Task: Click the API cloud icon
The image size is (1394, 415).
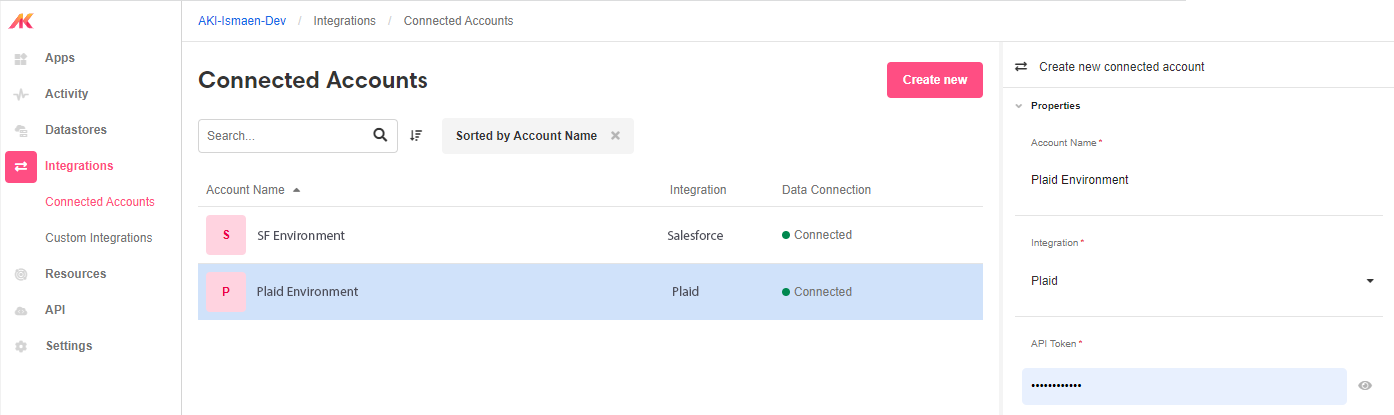Action: tap(20, 311)
